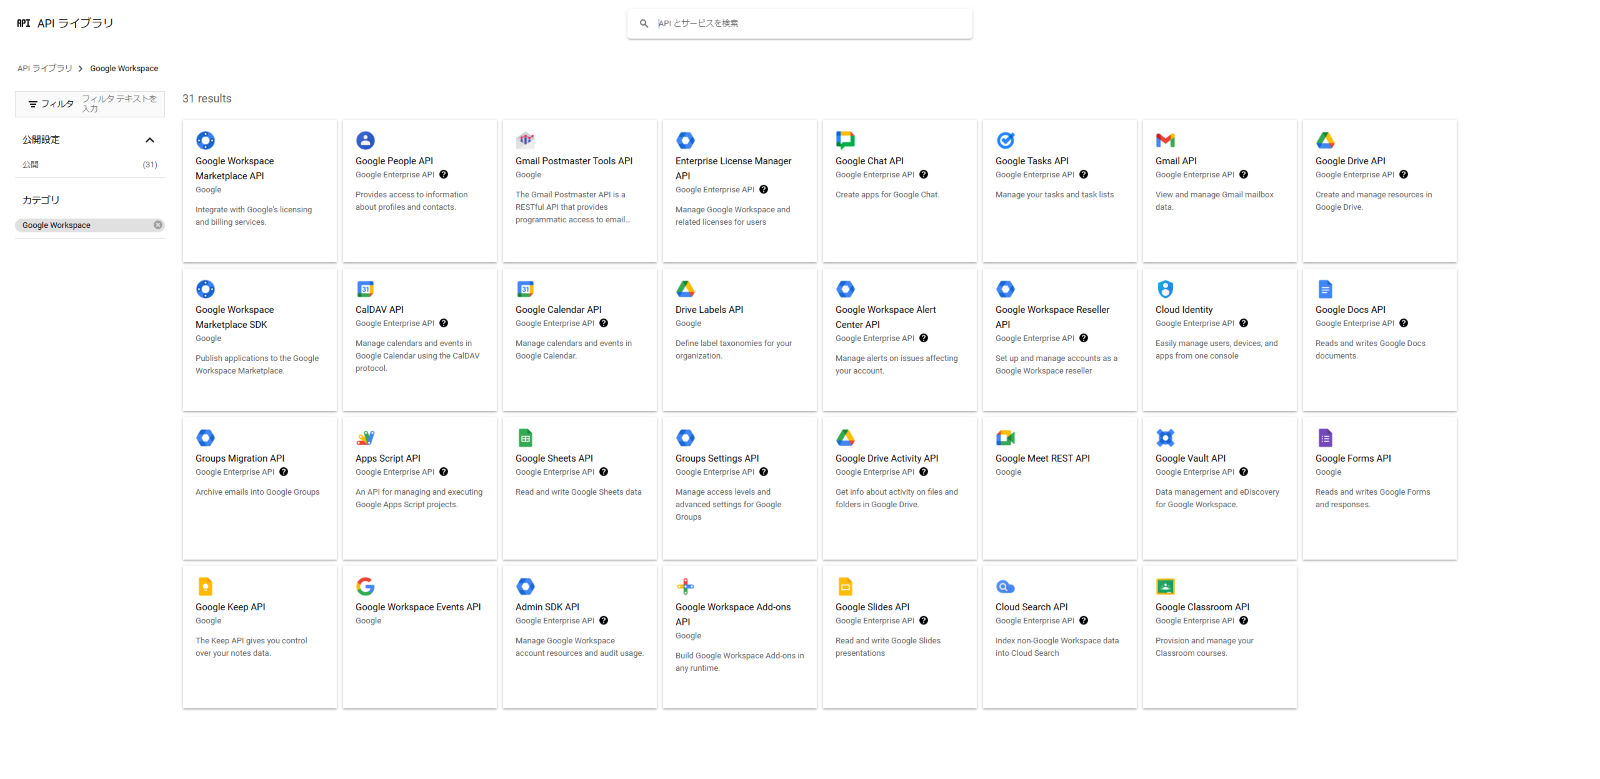The image size is (1600, 779).
Task: Select the 公開 visibility filter option
Action: [x=90, y=164]
